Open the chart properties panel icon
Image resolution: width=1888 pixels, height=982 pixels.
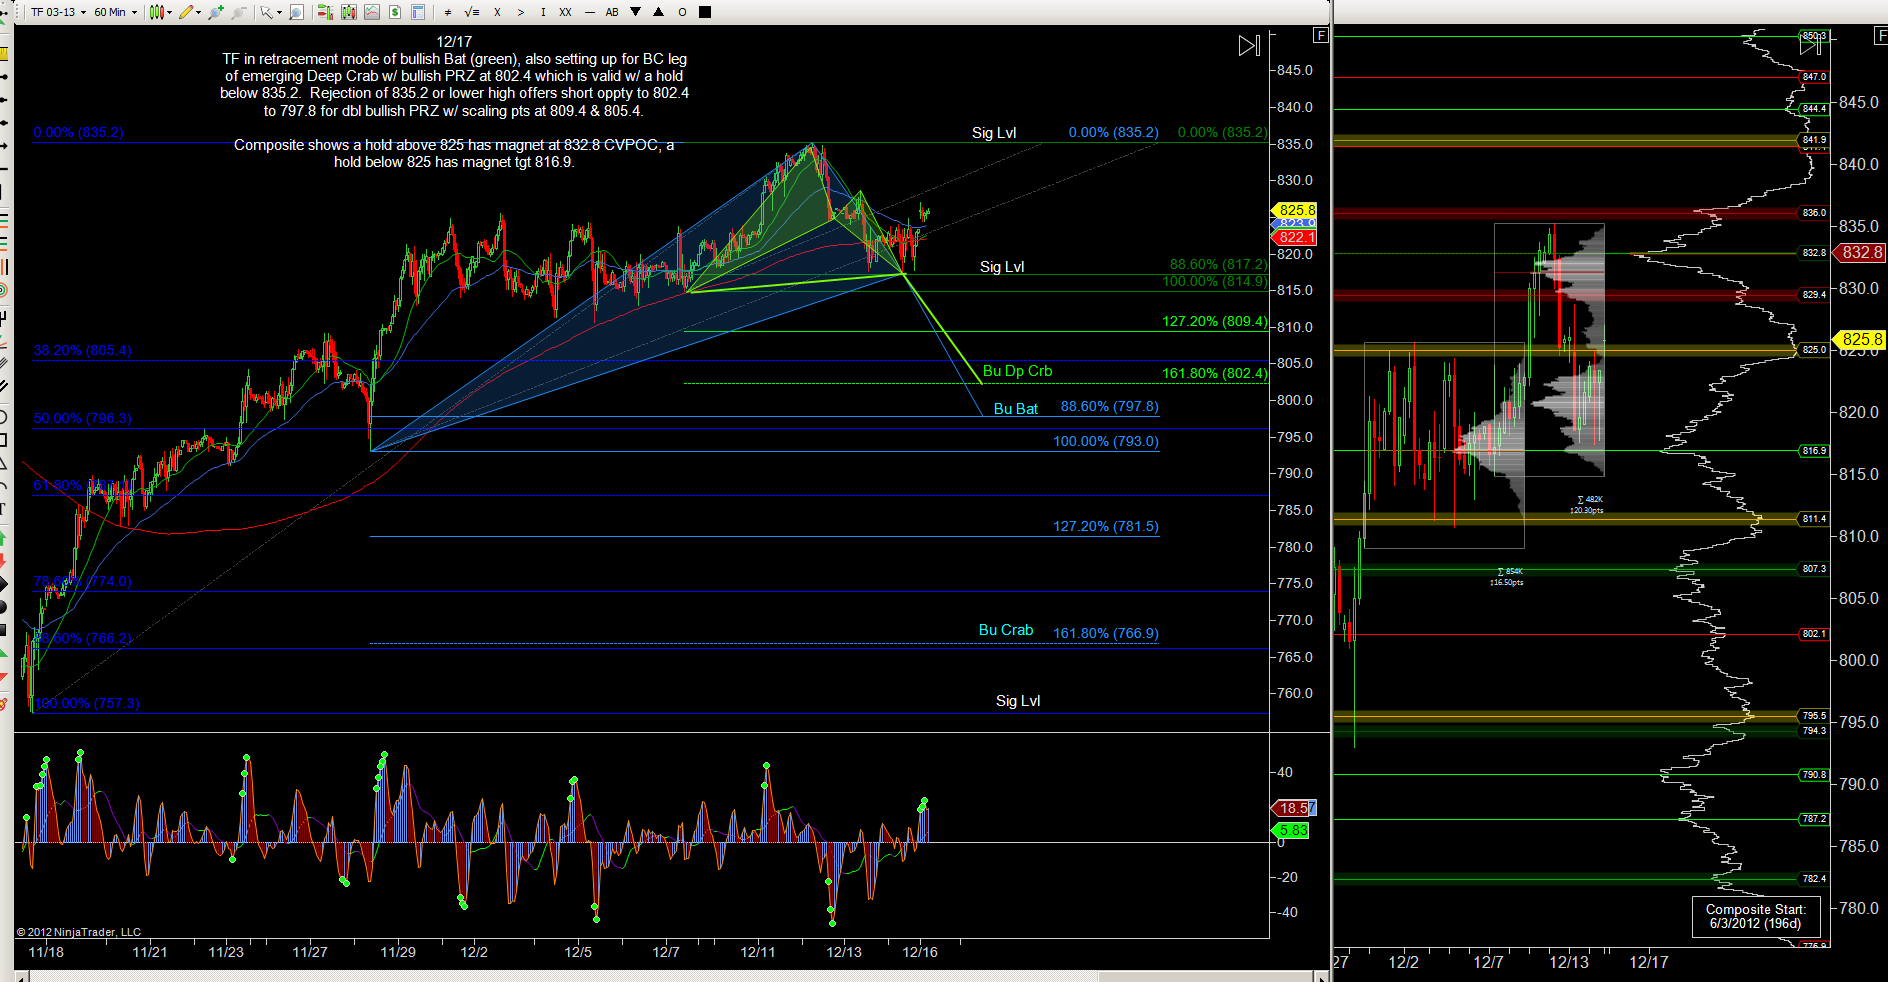(418, 12)
